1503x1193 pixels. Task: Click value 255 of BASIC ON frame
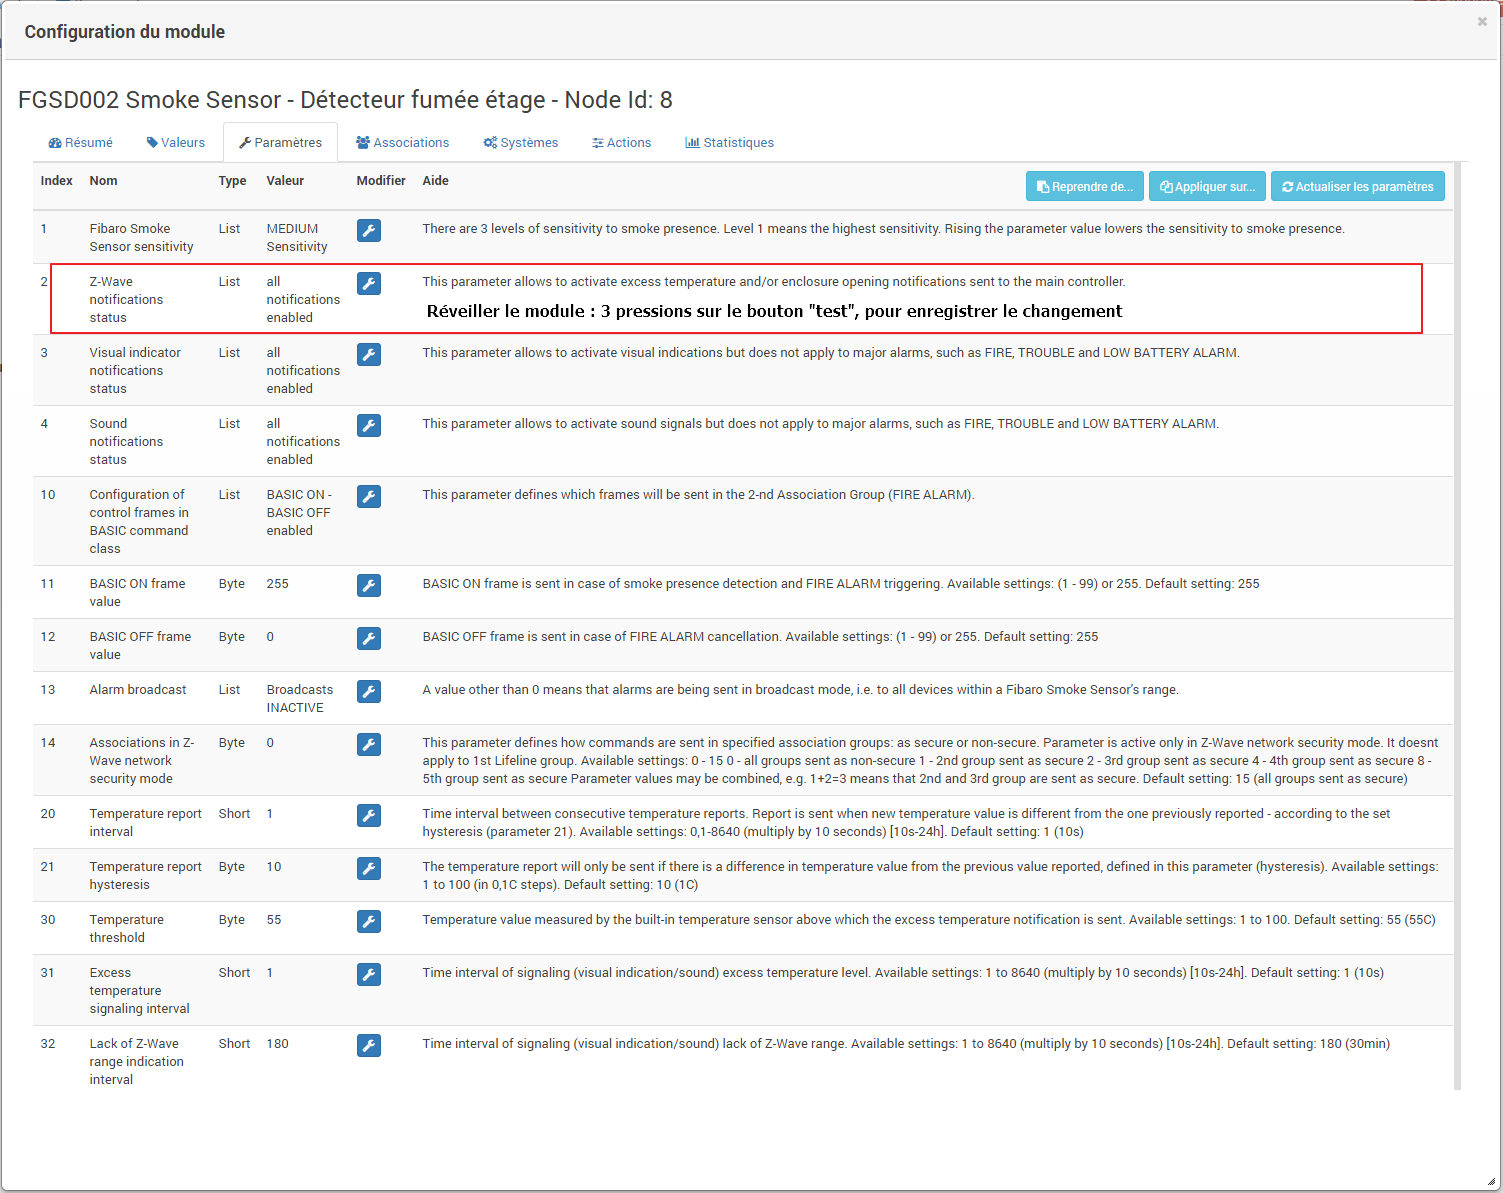[x=278, y=584]
